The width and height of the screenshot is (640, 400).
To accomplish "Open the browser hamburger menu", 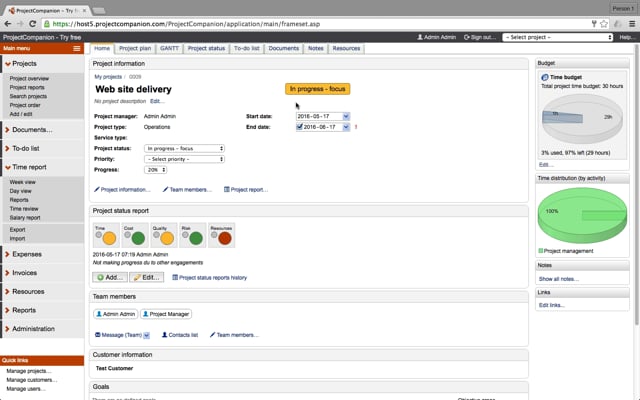I will [632, 24].
